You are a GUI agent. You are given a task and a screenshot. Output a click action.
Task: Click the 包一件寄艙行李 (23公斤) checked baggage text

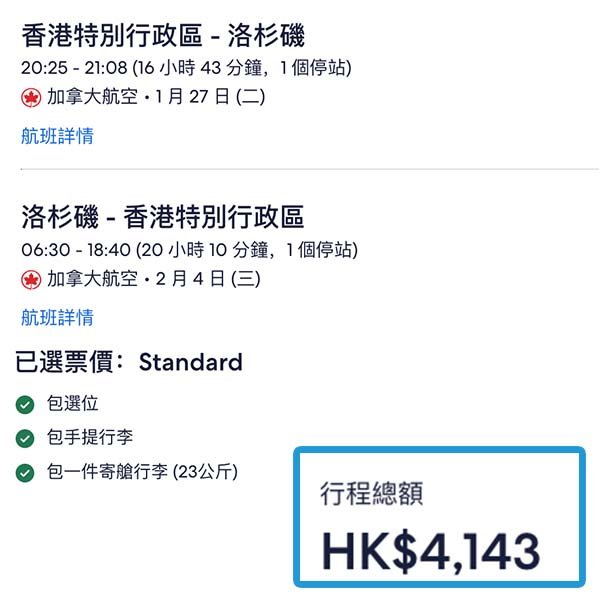(x=142, y=471)
